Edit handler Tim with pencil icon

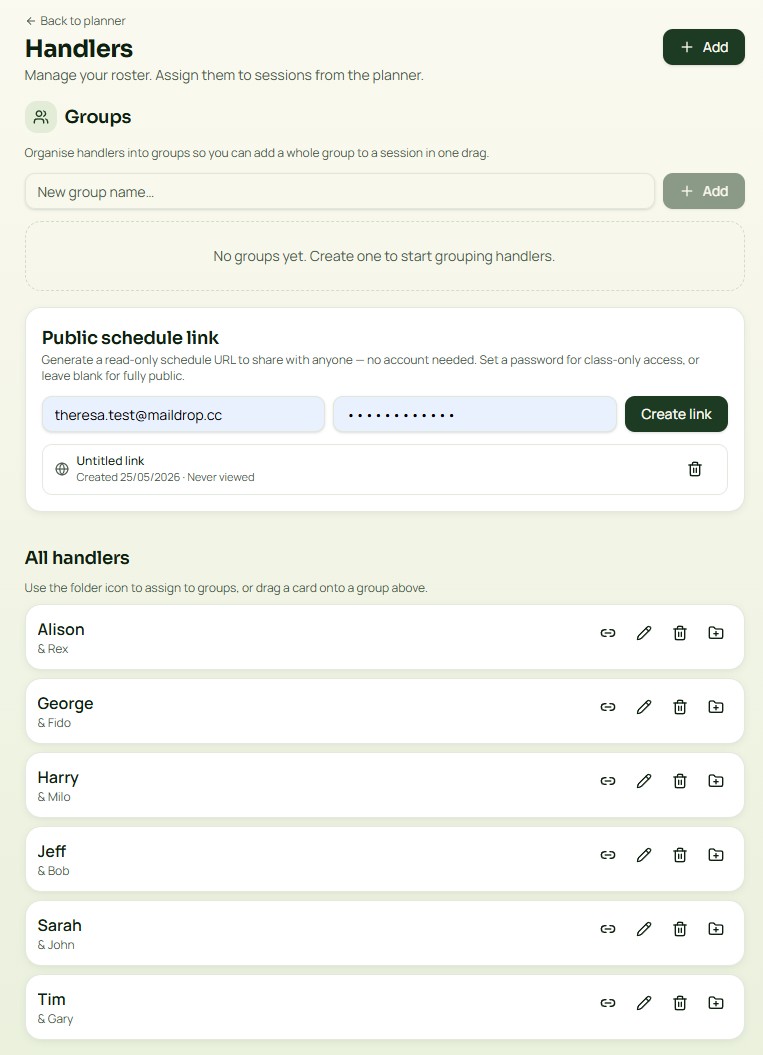[644, 1003]
